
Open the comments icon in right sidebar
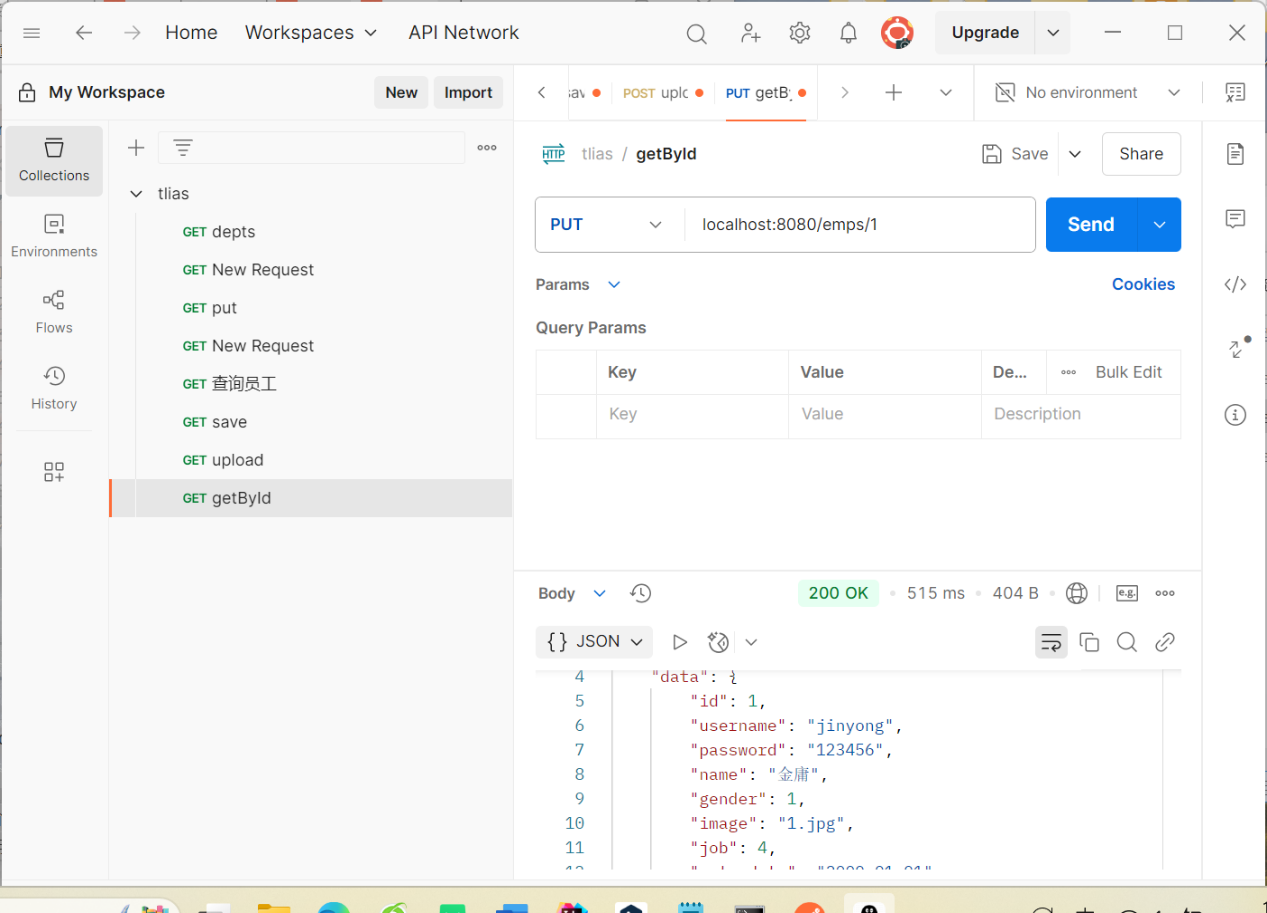pyautogui.click(x=1236, y=218)
